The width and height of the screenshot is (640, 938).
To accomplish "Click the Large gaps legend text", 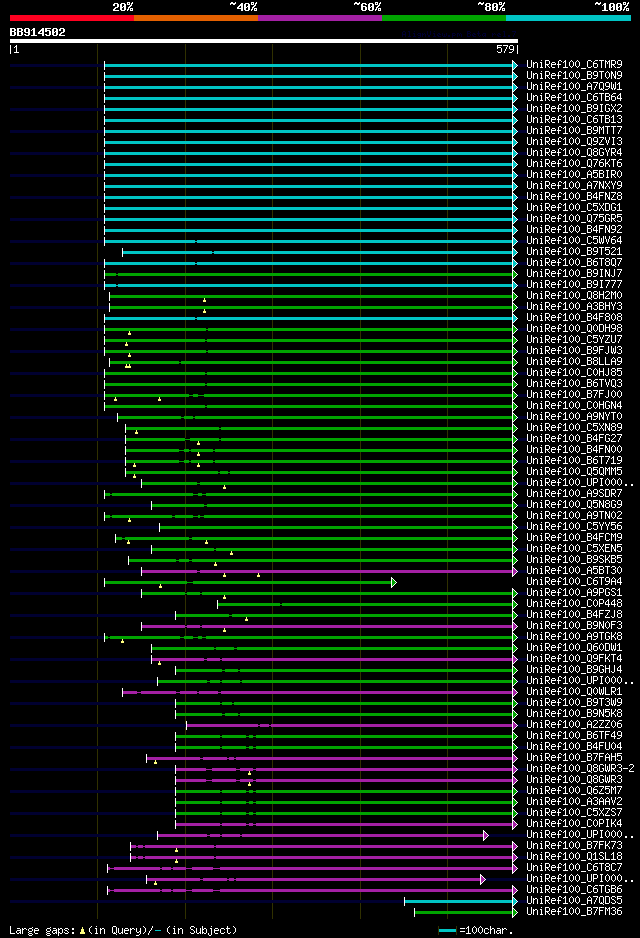I will pyautogui.click(x=123, y=930).
